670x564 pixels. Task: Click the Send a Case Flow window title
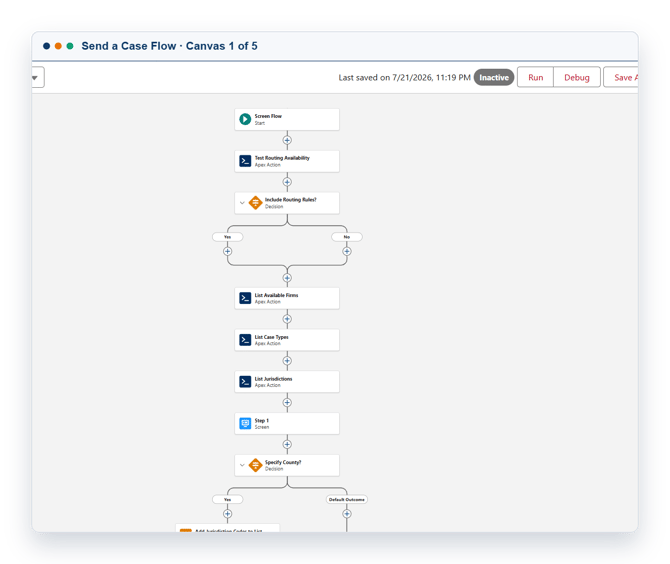pyautogui.click(x=169, y=46)
